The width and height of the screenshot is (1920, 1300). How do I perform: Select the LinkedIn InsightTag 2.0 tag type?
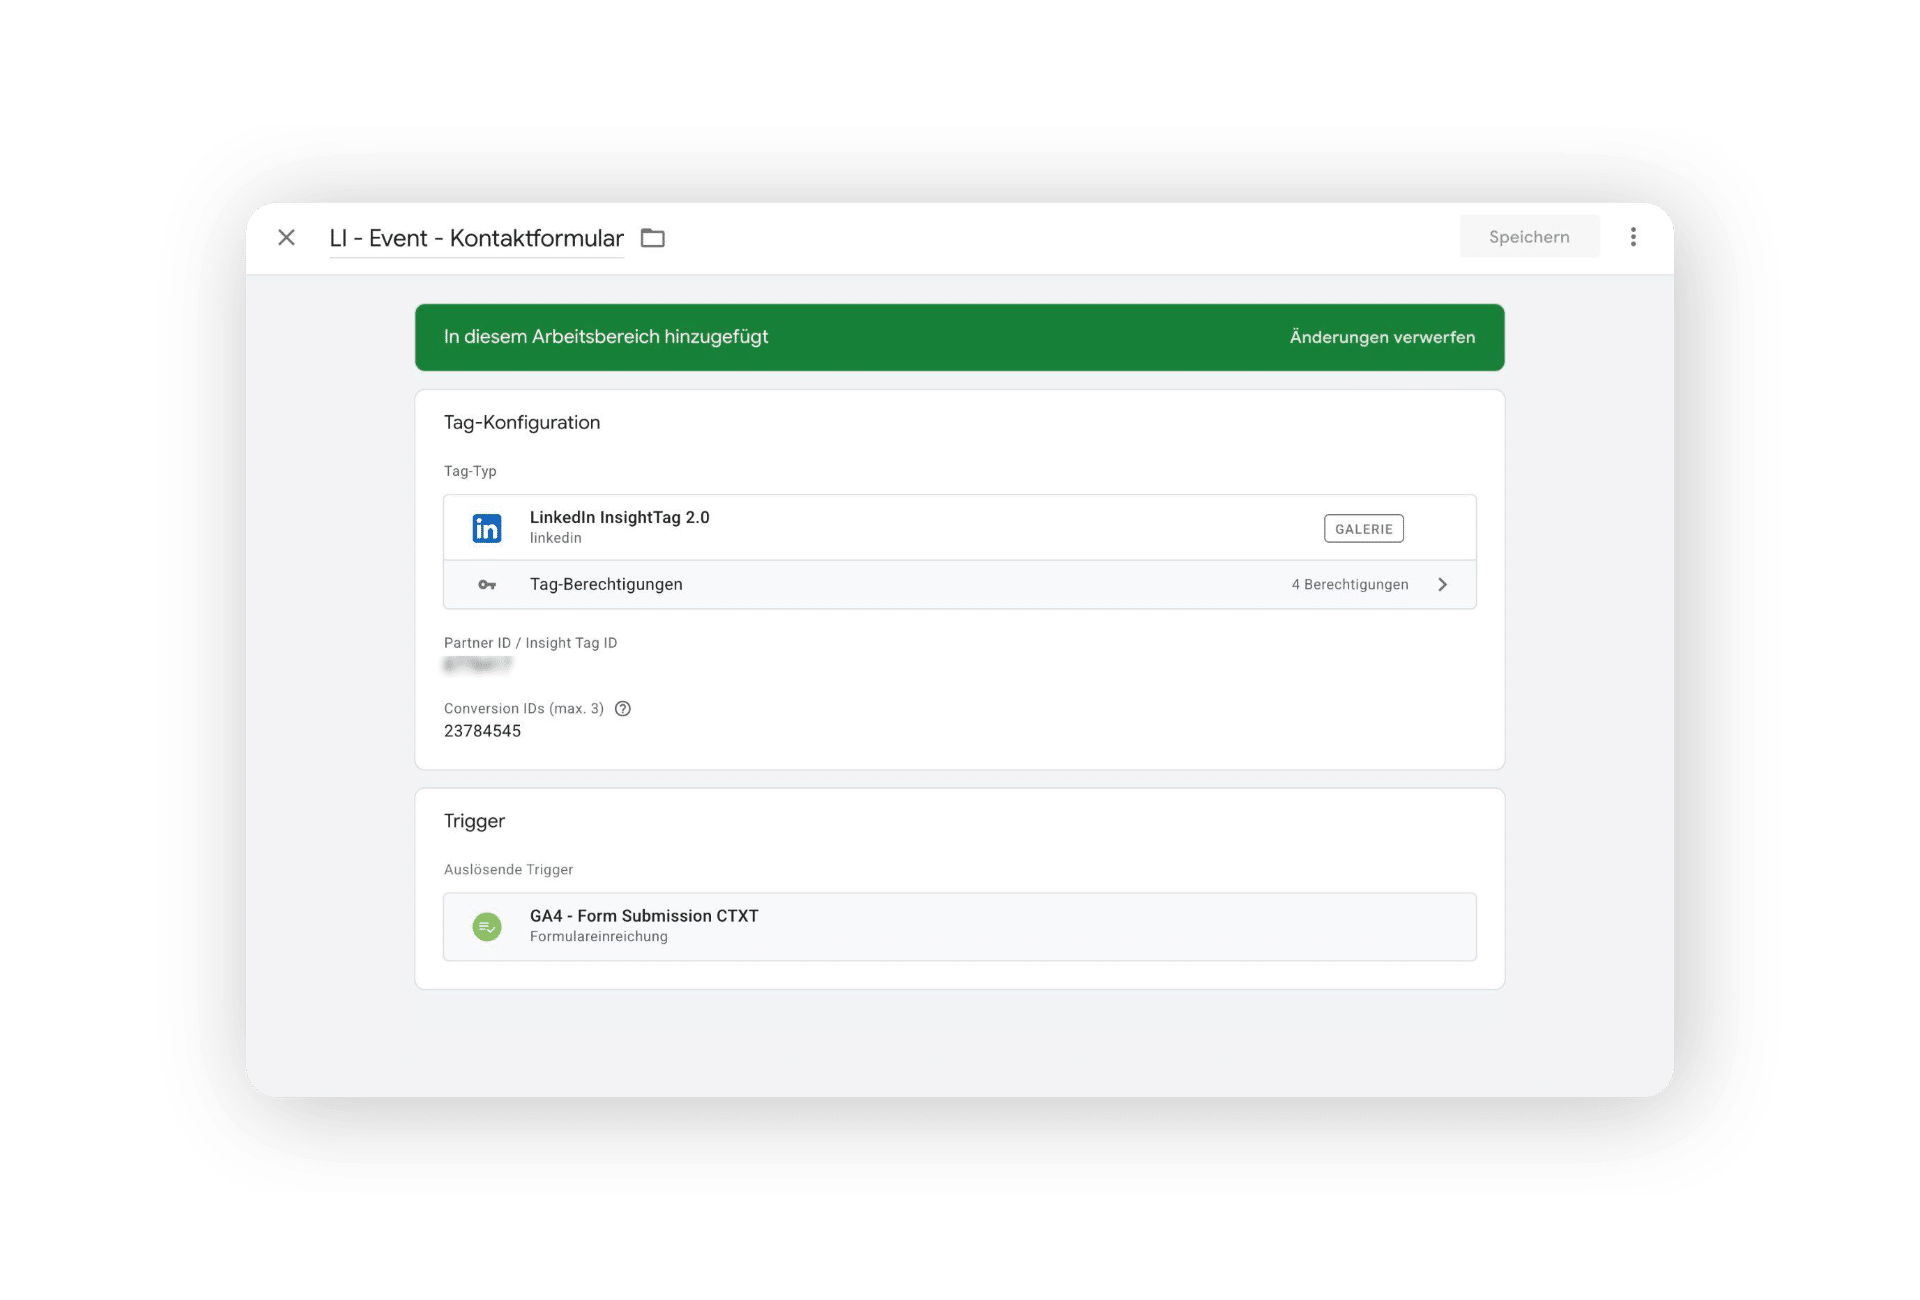pos(619,517)
